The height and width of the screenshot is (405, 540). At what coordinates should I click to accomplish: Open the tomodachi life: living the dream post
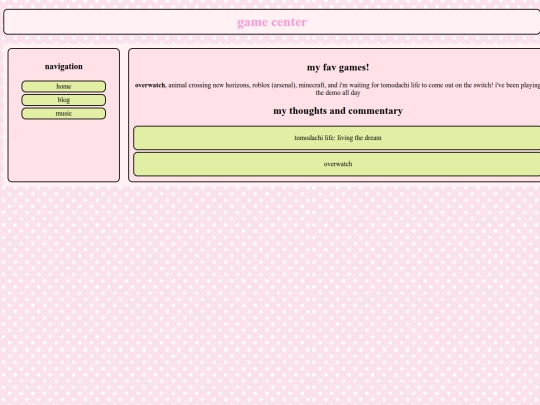(338, 138)
